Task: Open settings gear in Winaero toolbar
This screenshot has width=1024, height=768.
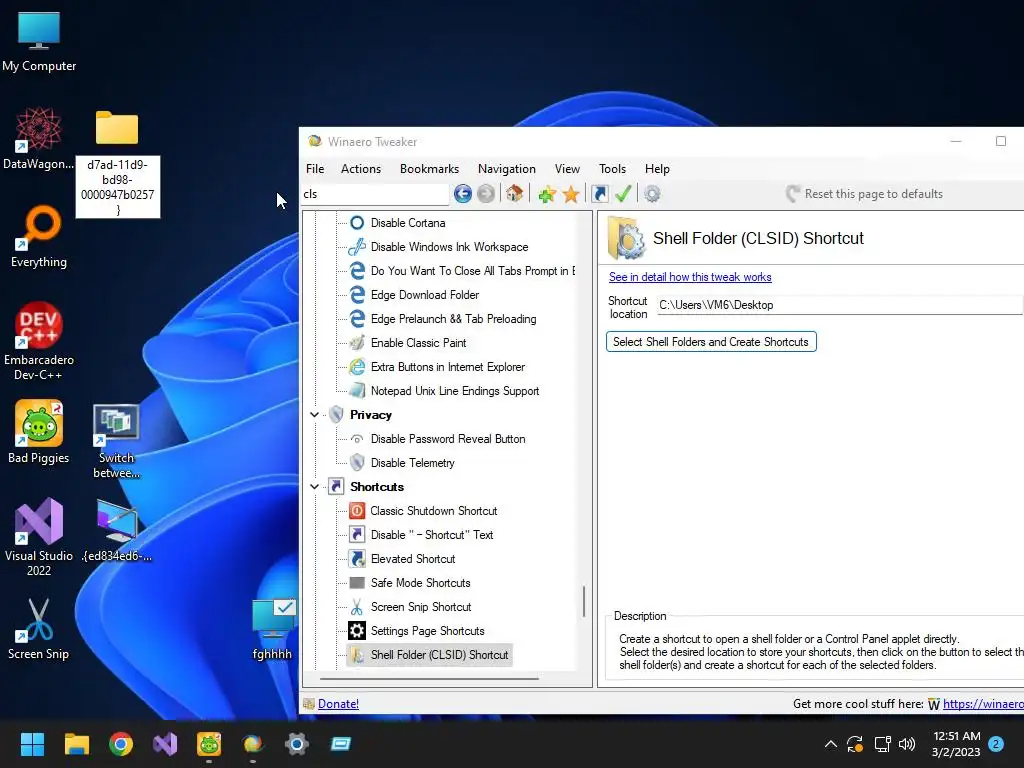Action: coord(652,193)
